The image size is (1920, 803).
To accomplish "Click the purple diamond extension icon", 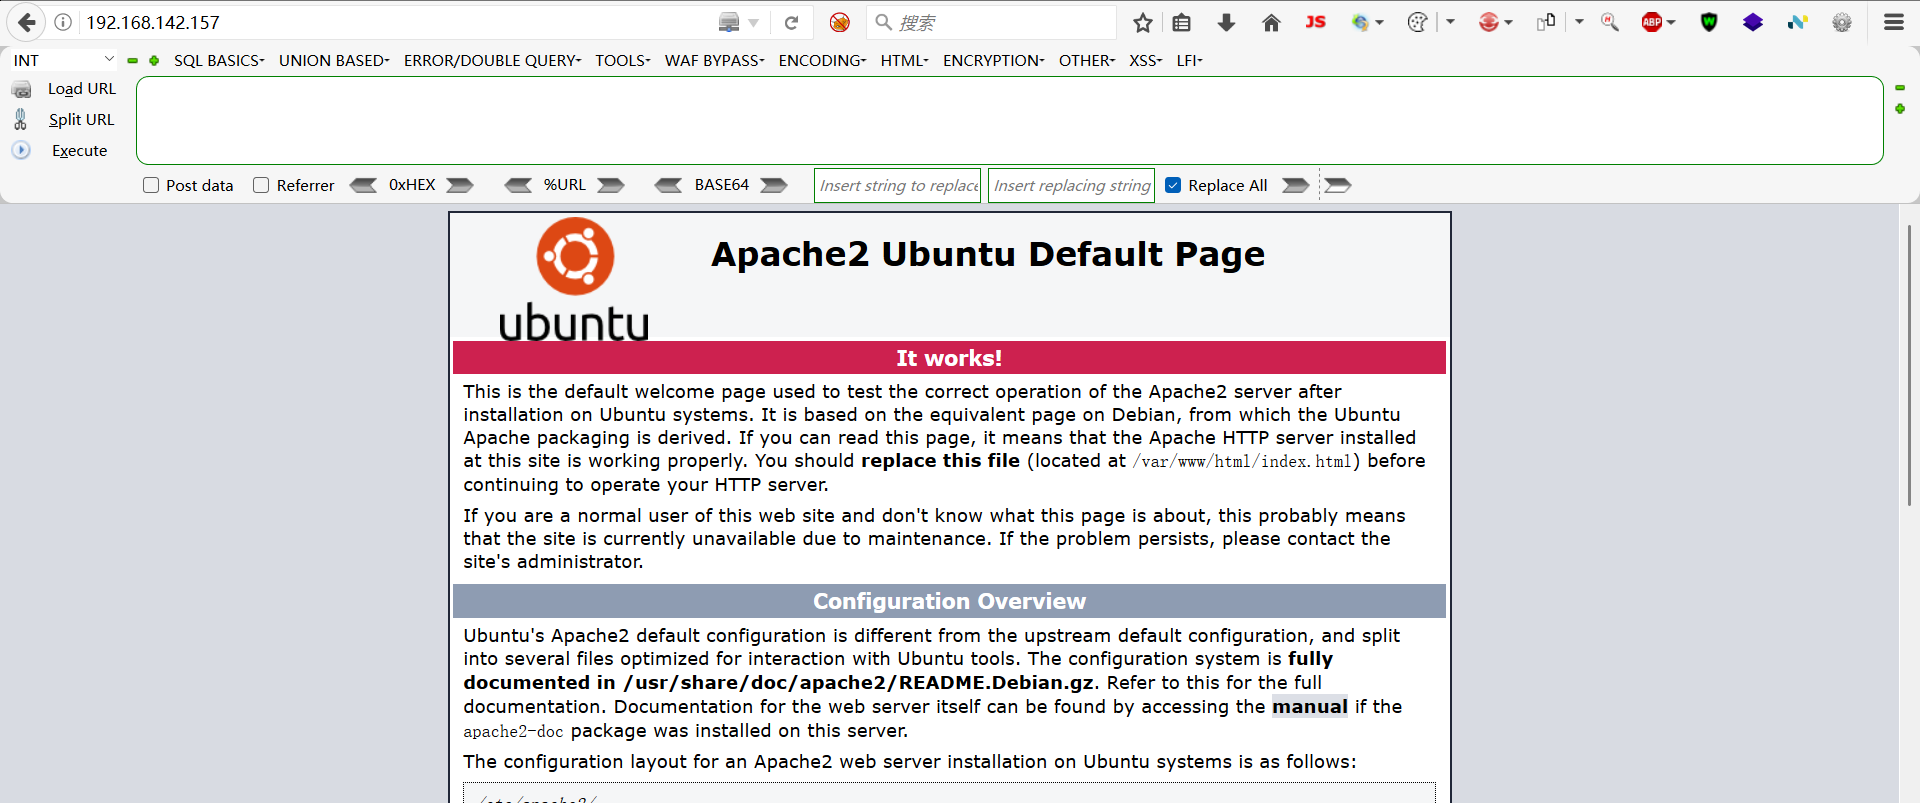I will pos(1753,22).
